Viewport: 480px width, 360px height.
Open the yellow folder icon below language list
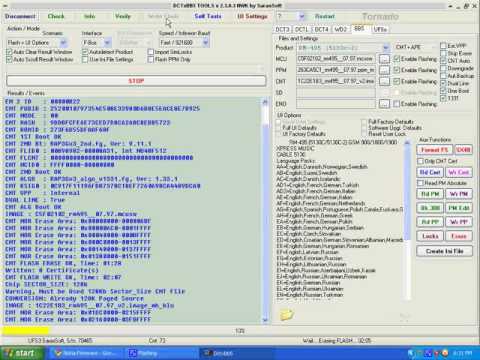click(287, 315)
